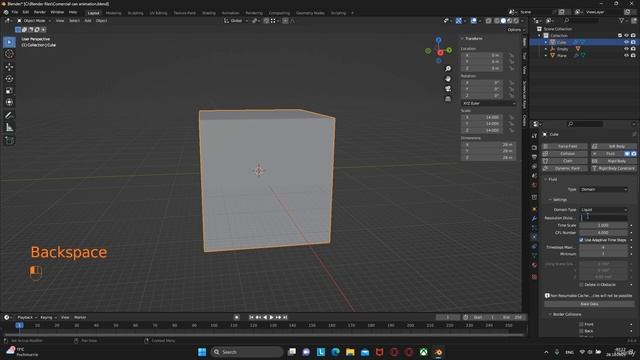
Task: Open the Domain Type Liquid dropdown
Action: point(603,209)
